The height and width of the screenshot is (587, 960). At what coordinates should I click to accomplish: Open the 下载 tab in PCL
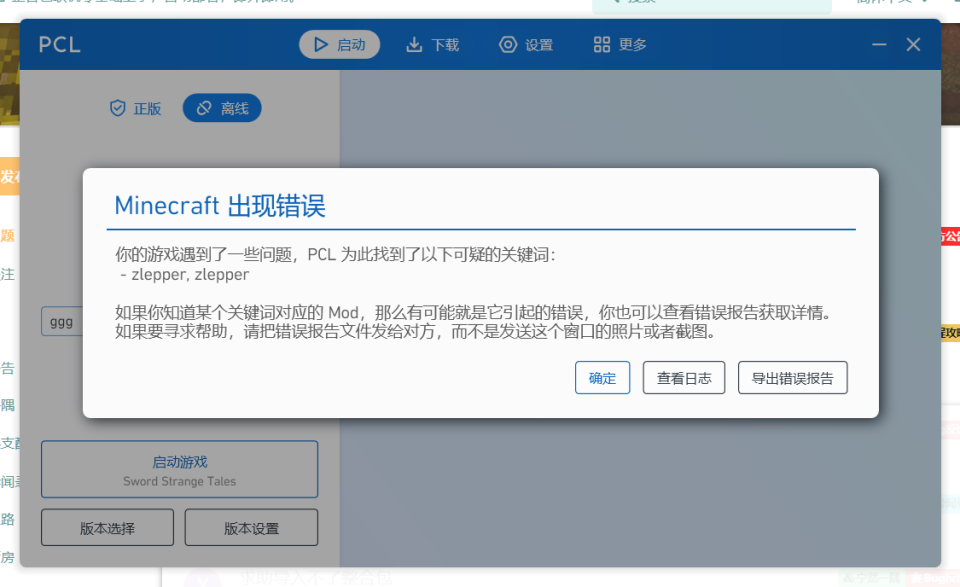click(x=432, y=45)
